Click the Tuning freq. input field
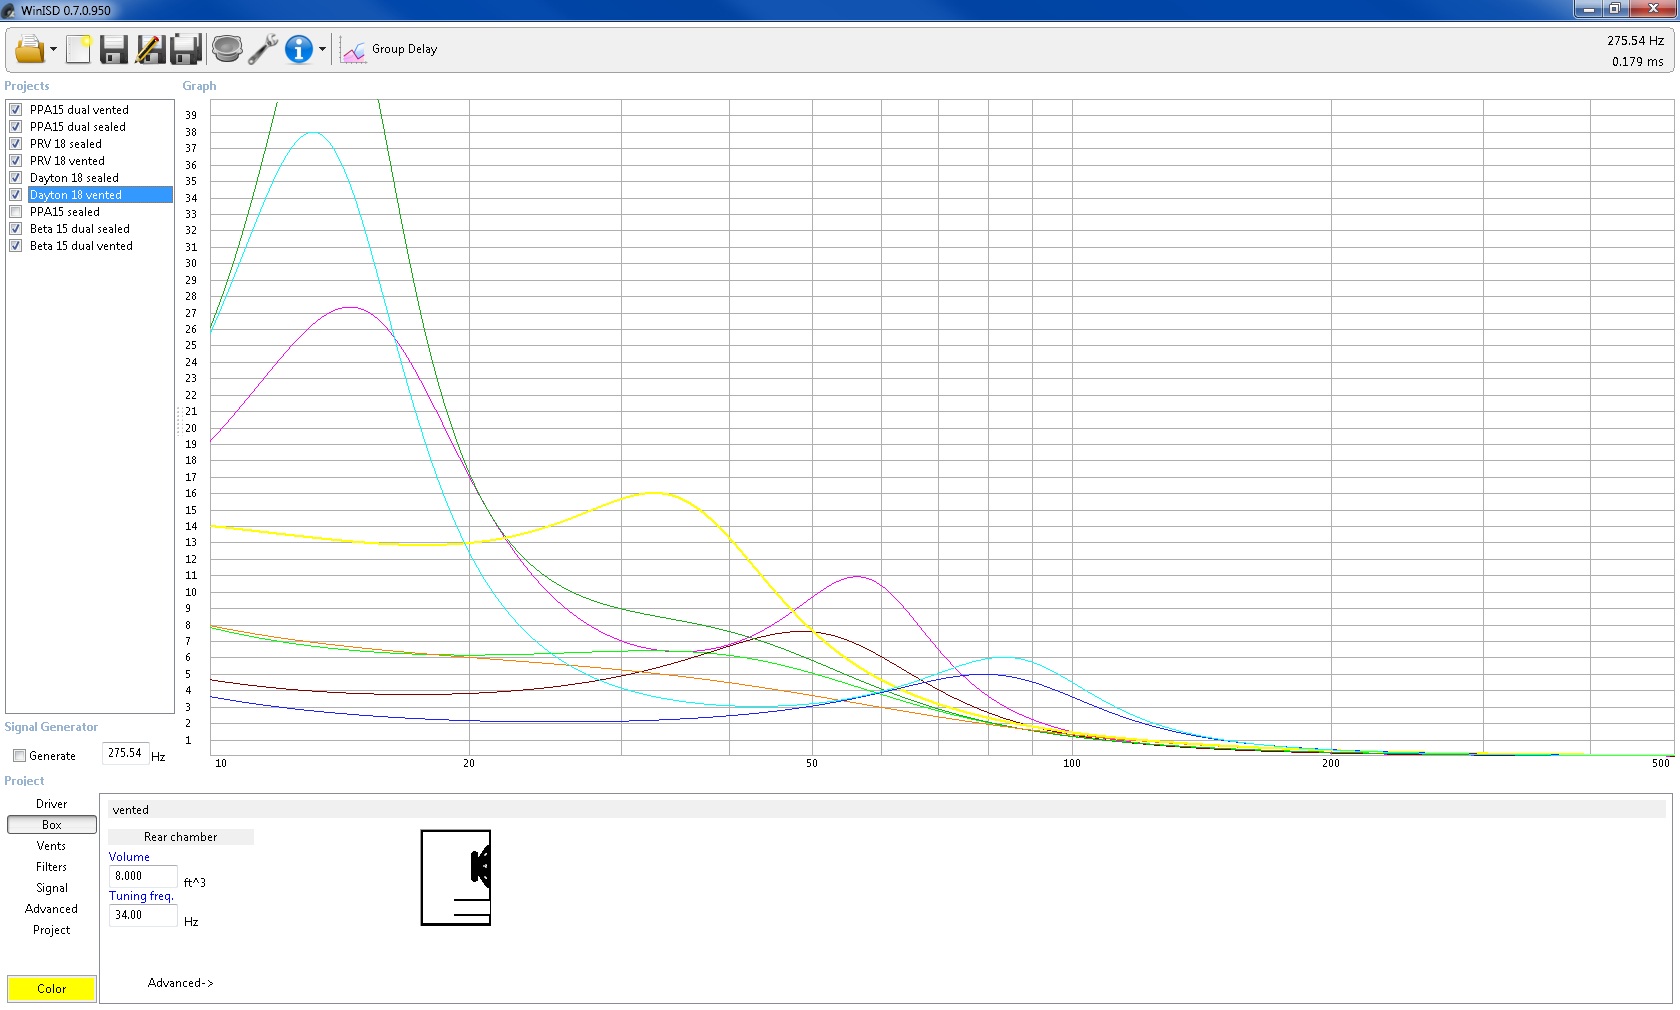The height and width of the screenshot is (1010, 1680). (x=143, y=915)
